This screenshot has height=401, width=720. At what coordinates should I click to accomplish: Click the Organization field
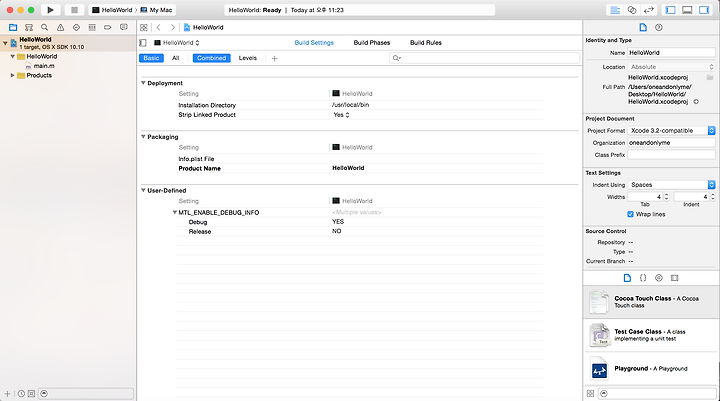point(671,143)
